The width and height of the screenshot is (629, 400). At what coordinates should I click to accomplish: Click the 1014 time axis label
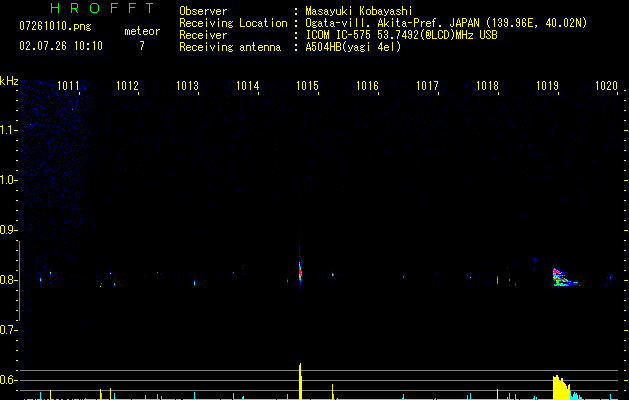pos(248,86)
